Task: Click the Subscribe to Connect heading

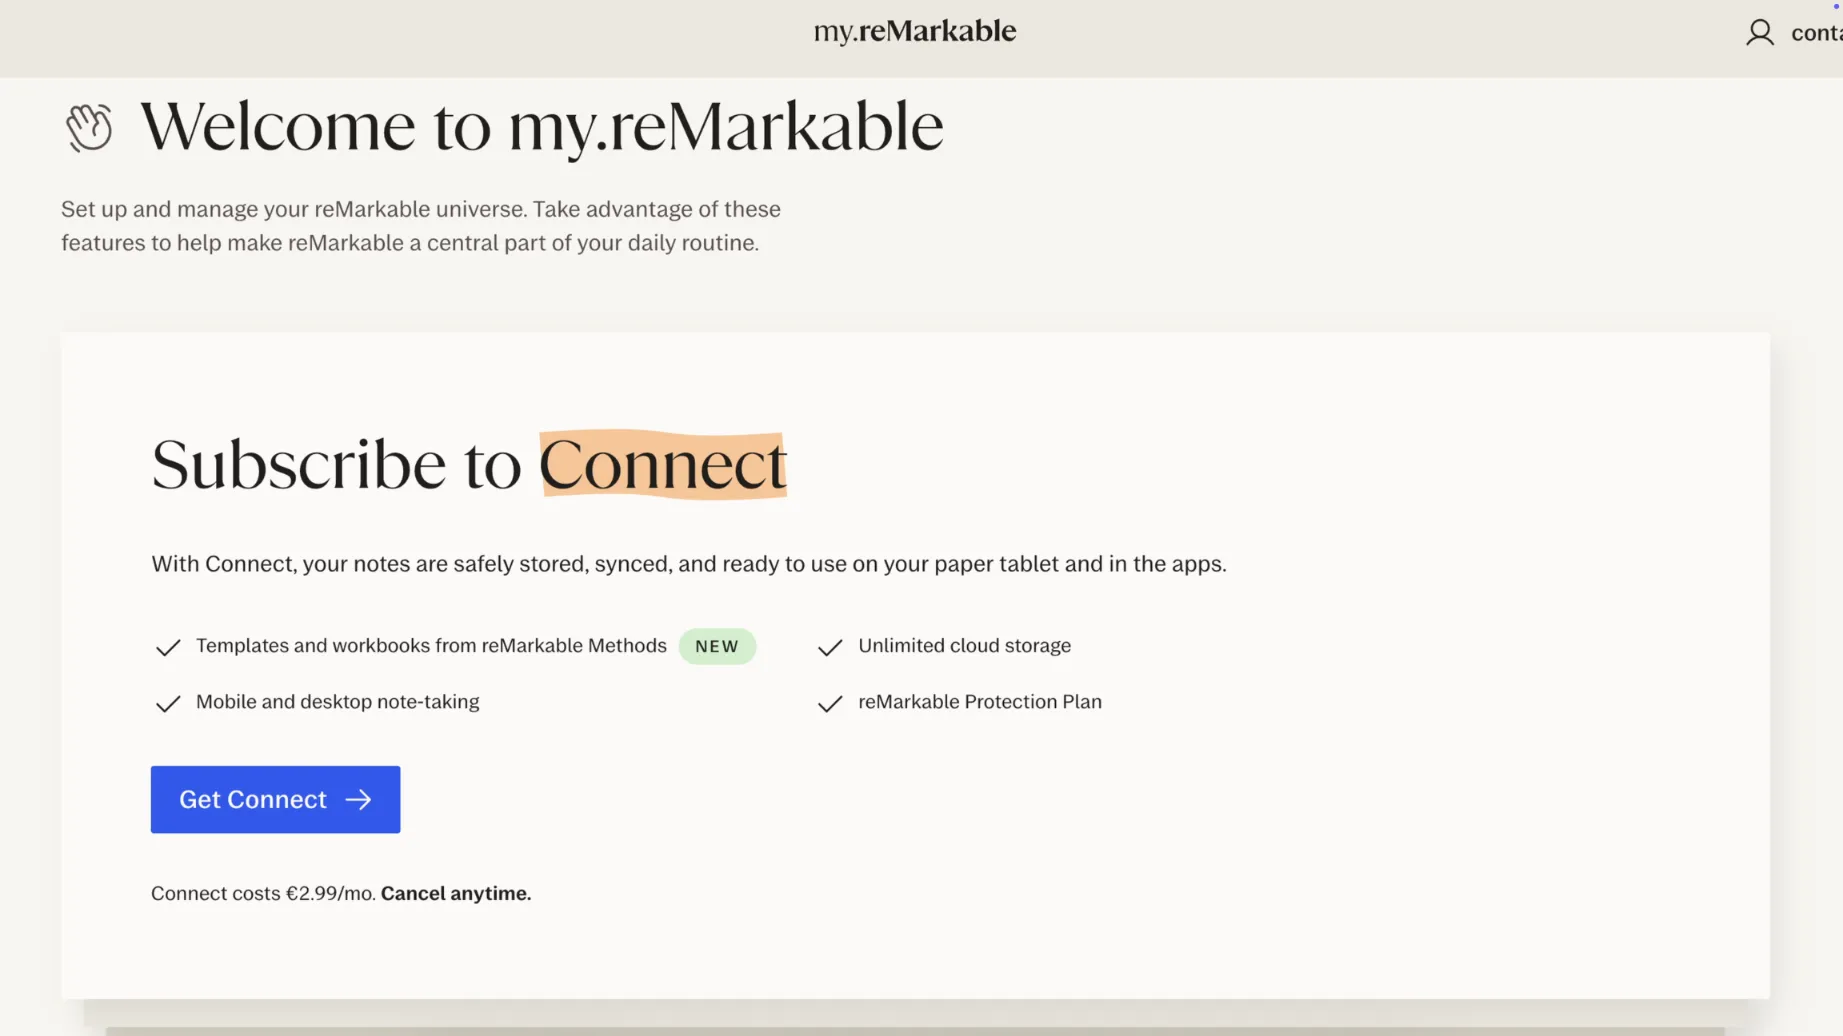Action: pyautogui.click(x=469, y=464)
